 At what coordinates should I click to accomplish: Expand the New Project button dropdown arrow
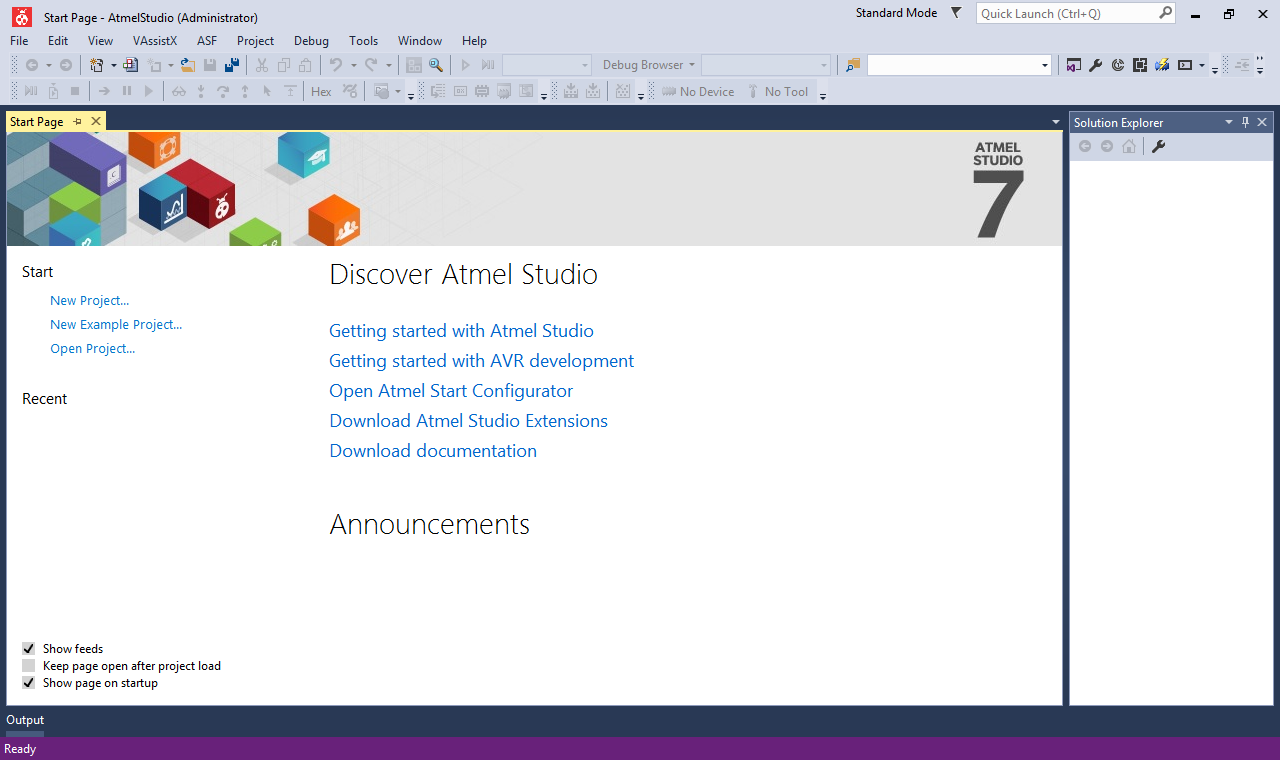point(113,65)
